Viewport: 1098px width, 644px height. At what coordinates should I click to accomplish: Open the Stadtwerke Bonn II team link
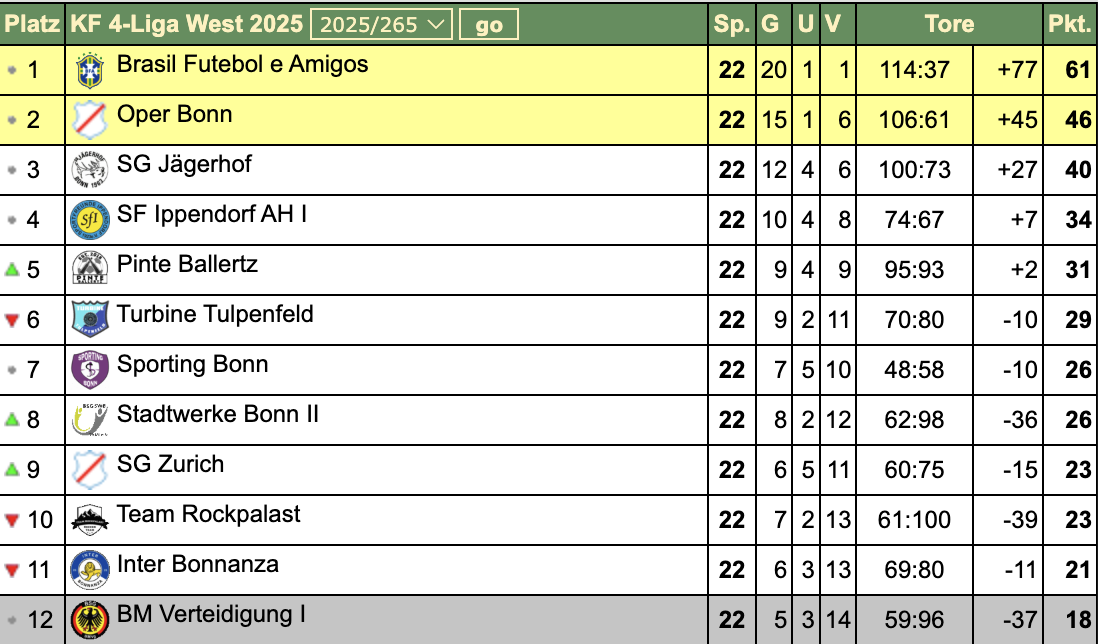218,414
